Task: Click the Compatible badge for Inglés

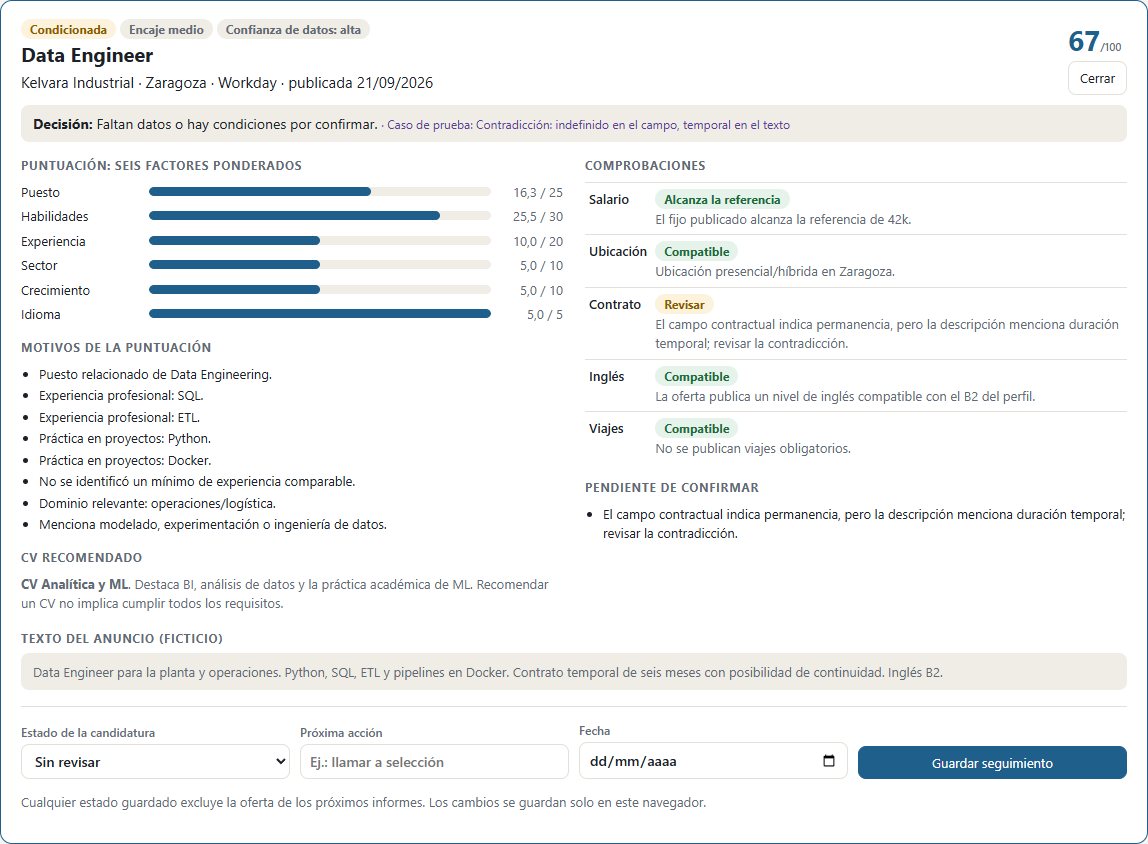Action: tap(696, 377)
